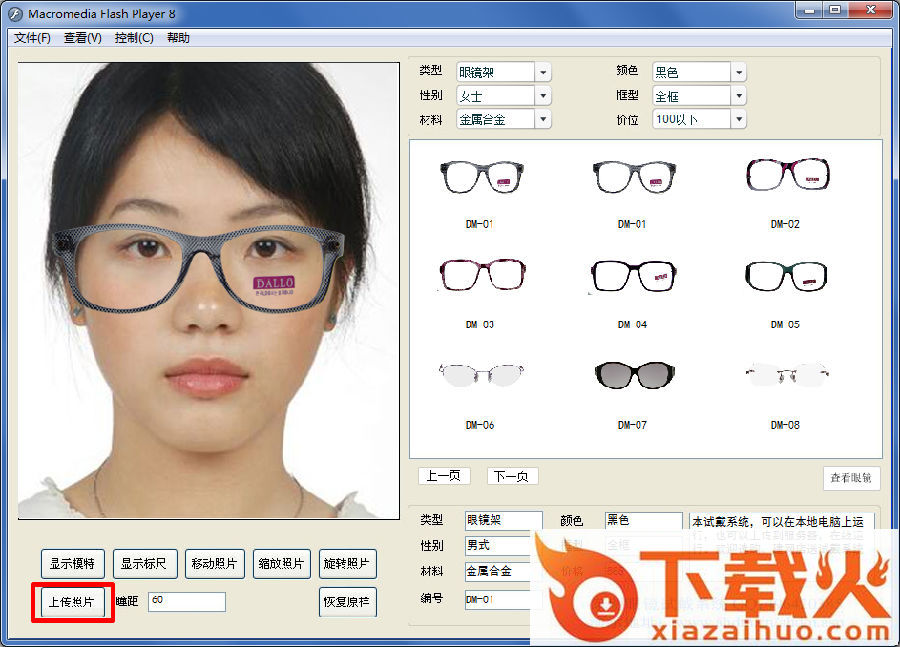900x647 pixels.
Task: Select the DM 04 black glasses thumbnail
Action: (634, 276)
